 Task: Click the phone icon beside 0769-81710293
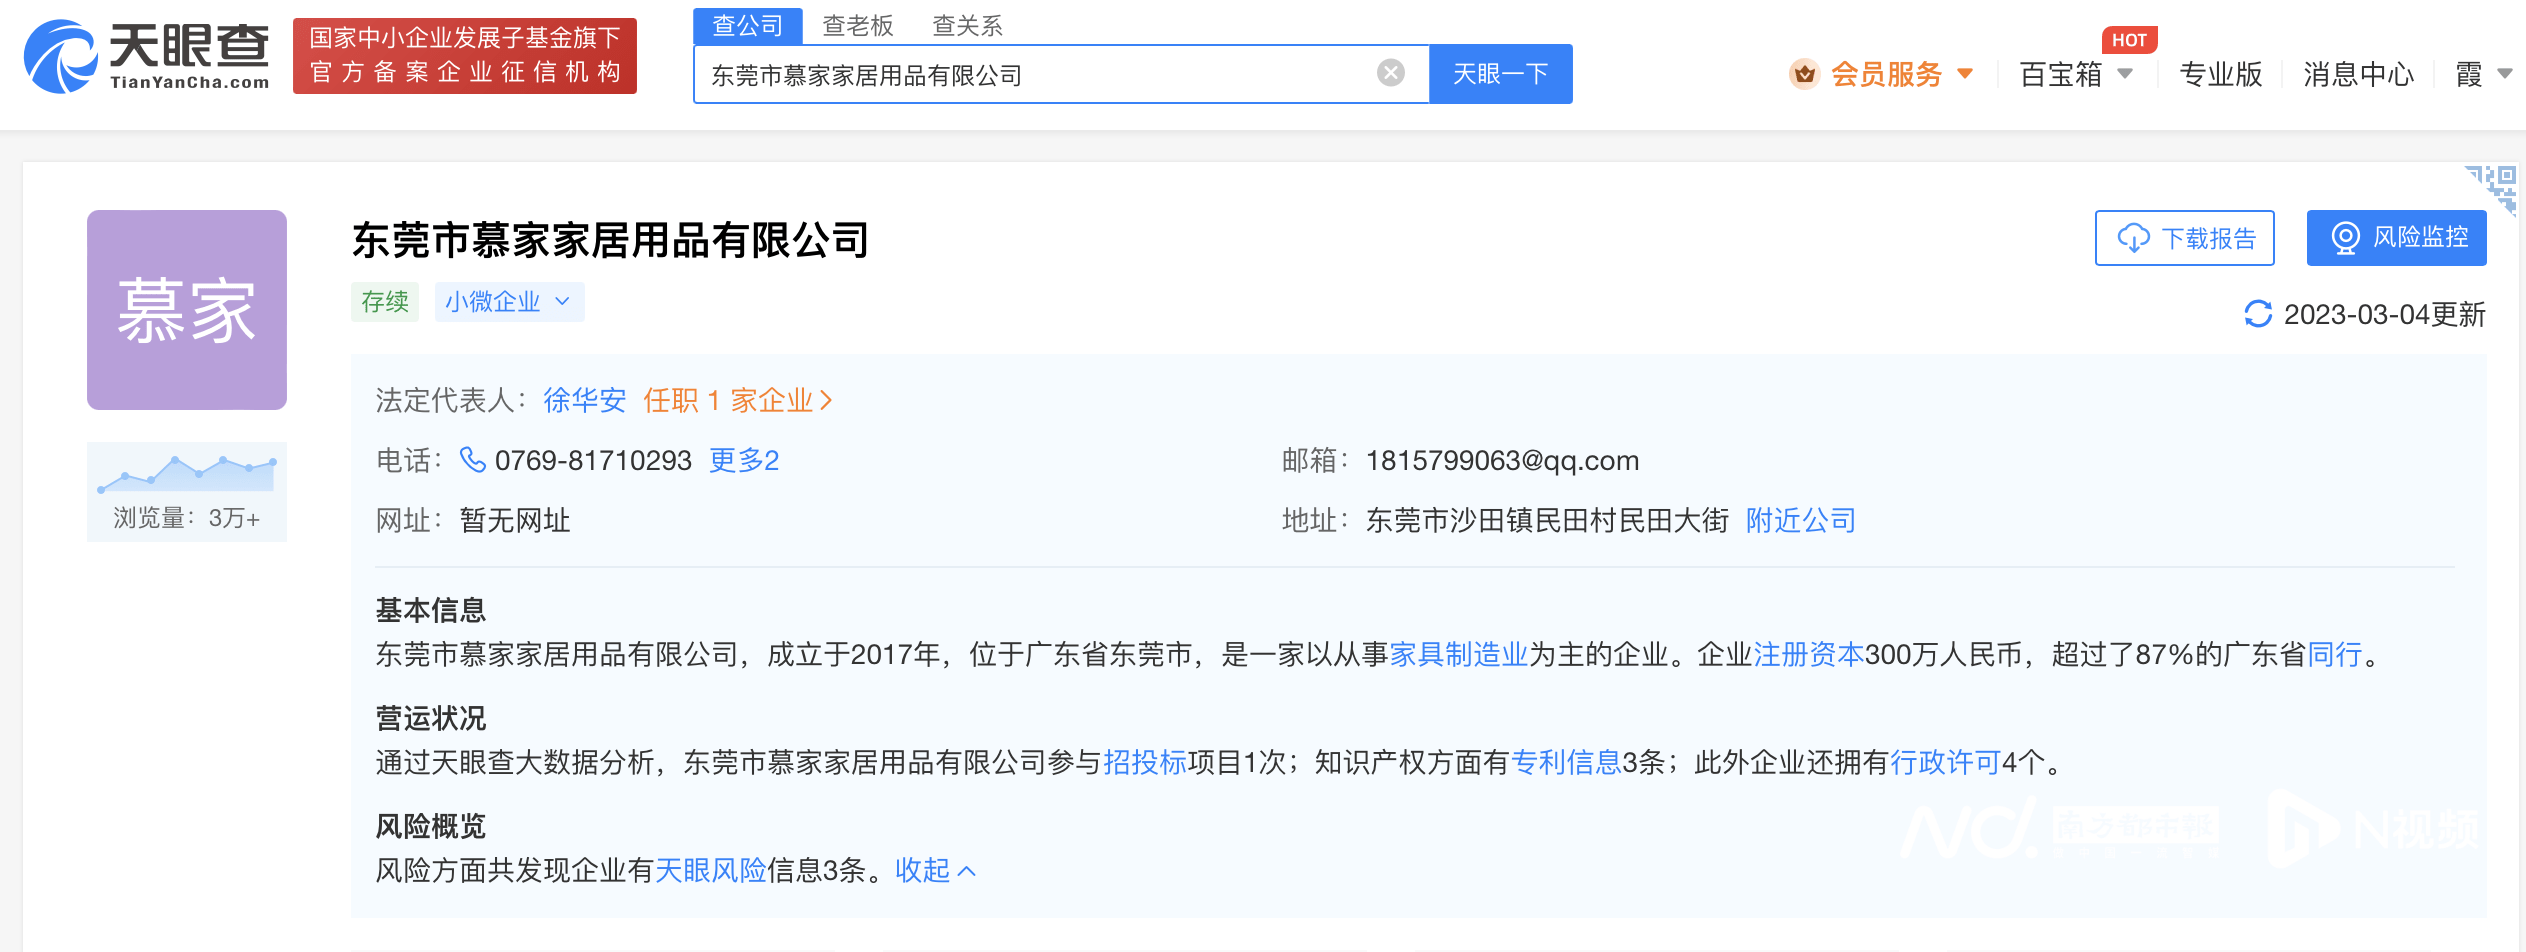472,459
